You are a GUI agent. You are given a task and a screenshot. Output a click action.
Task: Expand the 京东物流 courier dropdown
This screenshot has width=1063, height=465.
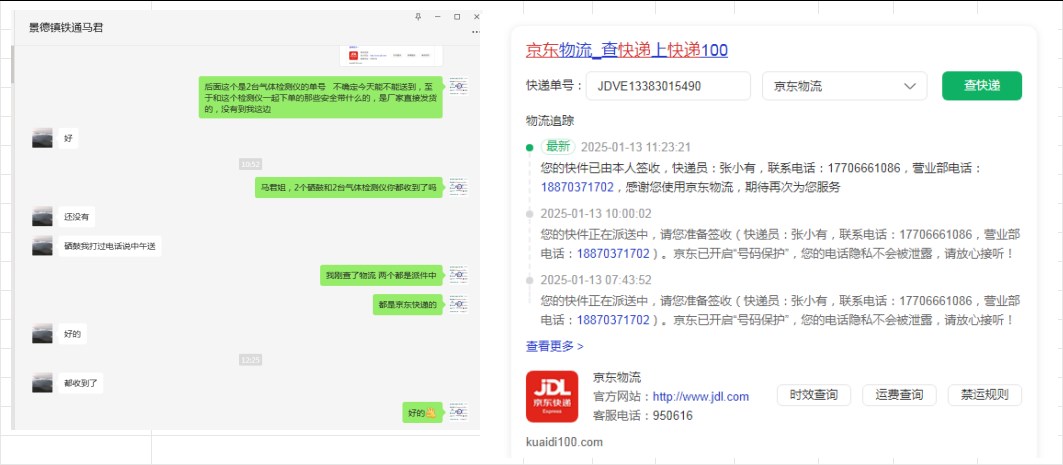tap(845, 86)
